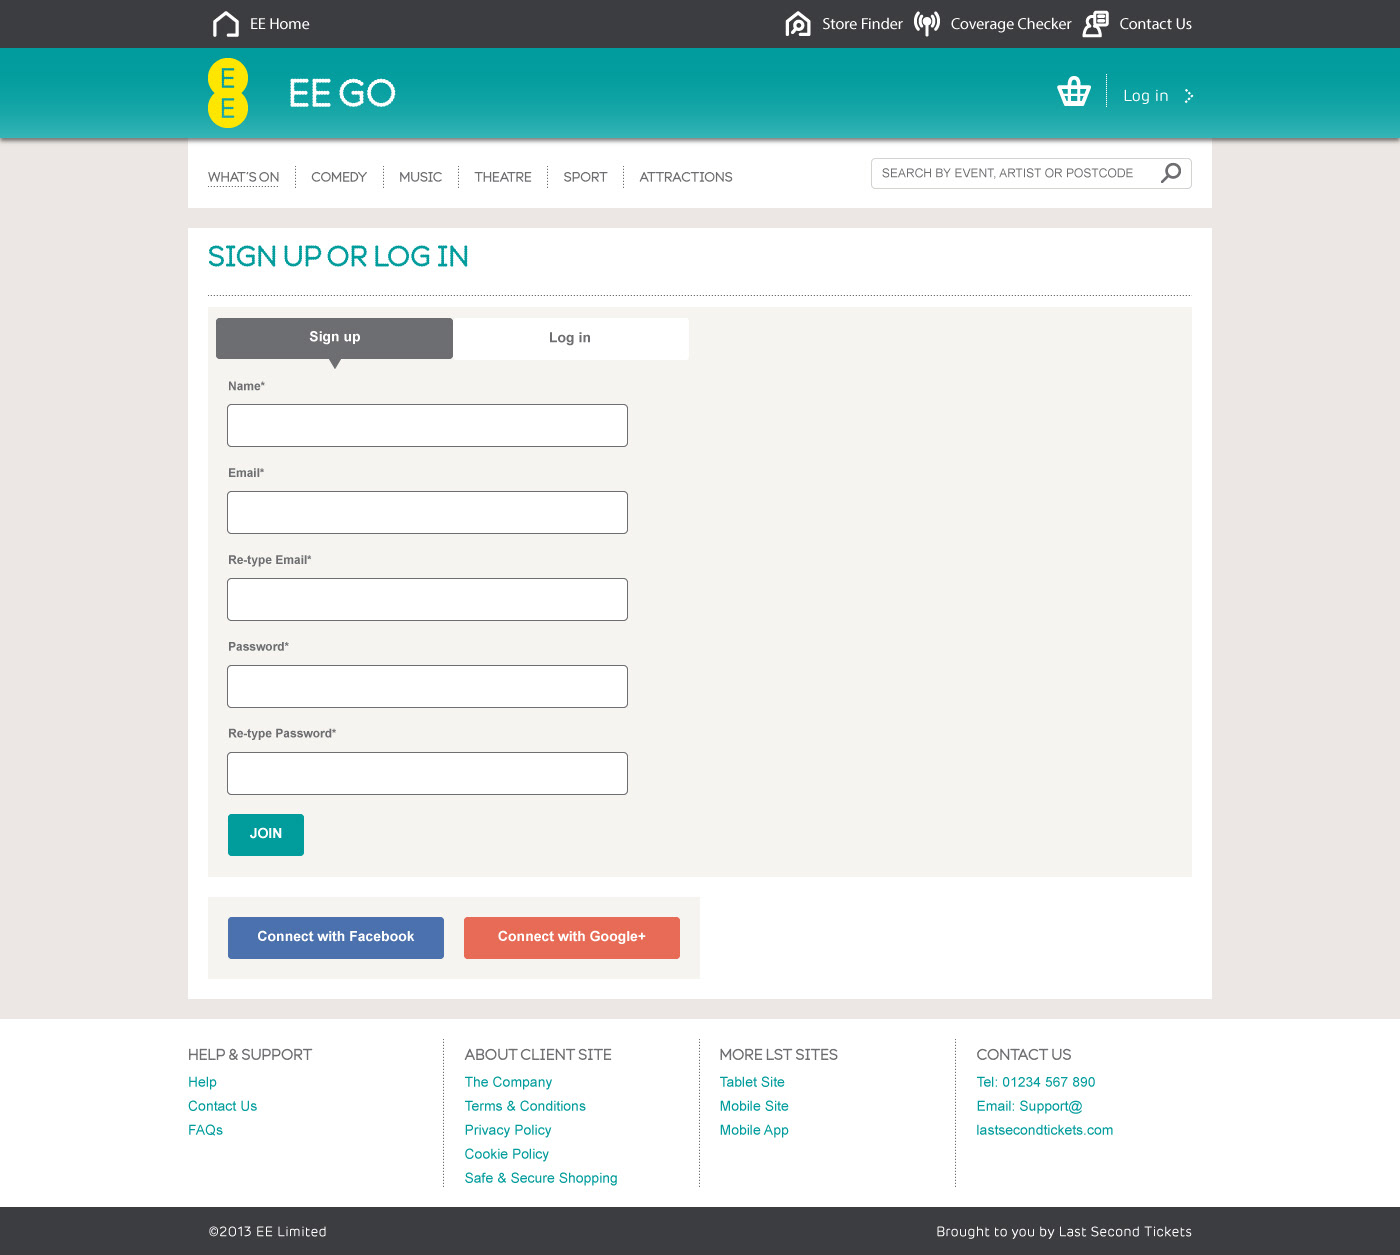Screen dimensions: 1400x1255
Task: Open The Company footer link
Action: click(x=508, y=1082)
